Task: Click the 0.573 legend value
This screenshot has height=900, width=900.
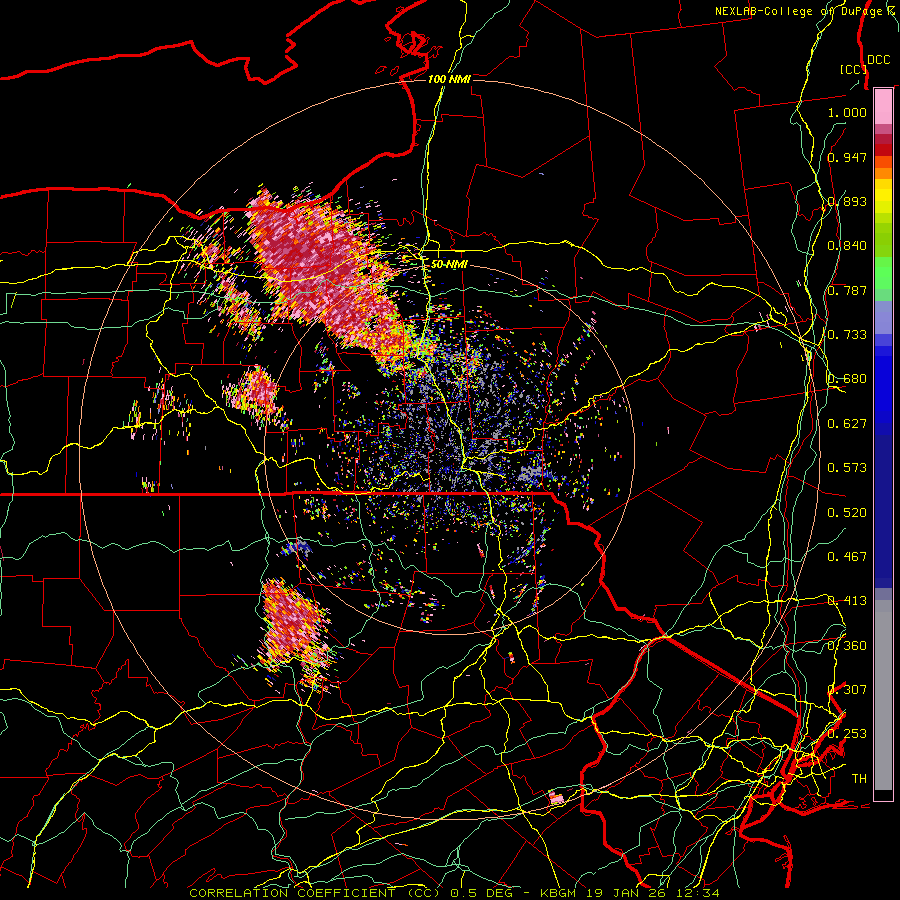Action: (847, 468)
